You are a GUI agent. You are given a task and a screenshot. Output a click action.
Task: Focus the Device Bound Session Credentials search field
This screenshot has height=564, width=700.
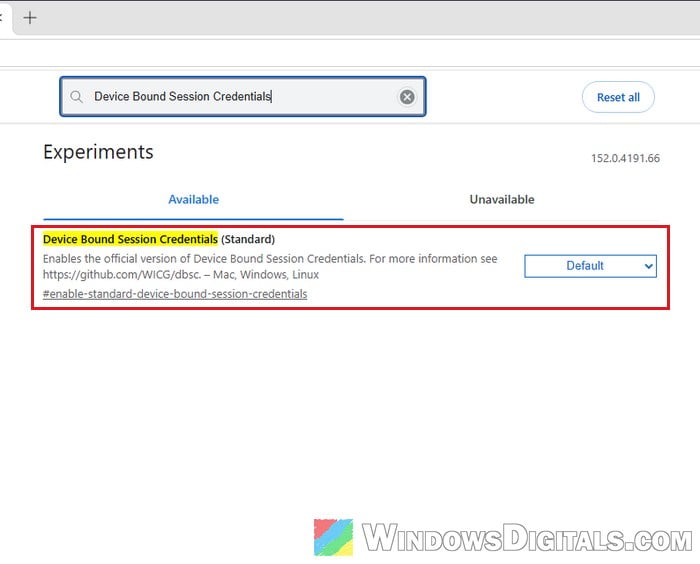[242, 96]
